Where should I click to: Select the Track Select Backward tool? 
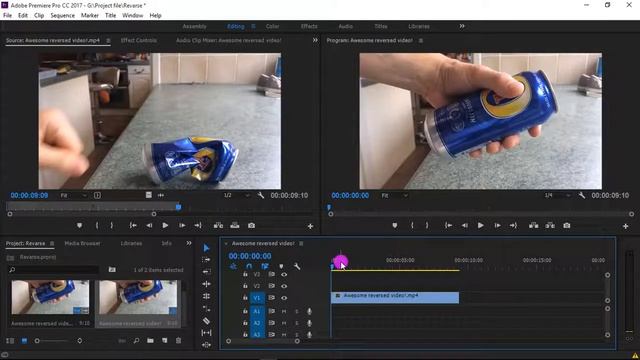(207, 272)
